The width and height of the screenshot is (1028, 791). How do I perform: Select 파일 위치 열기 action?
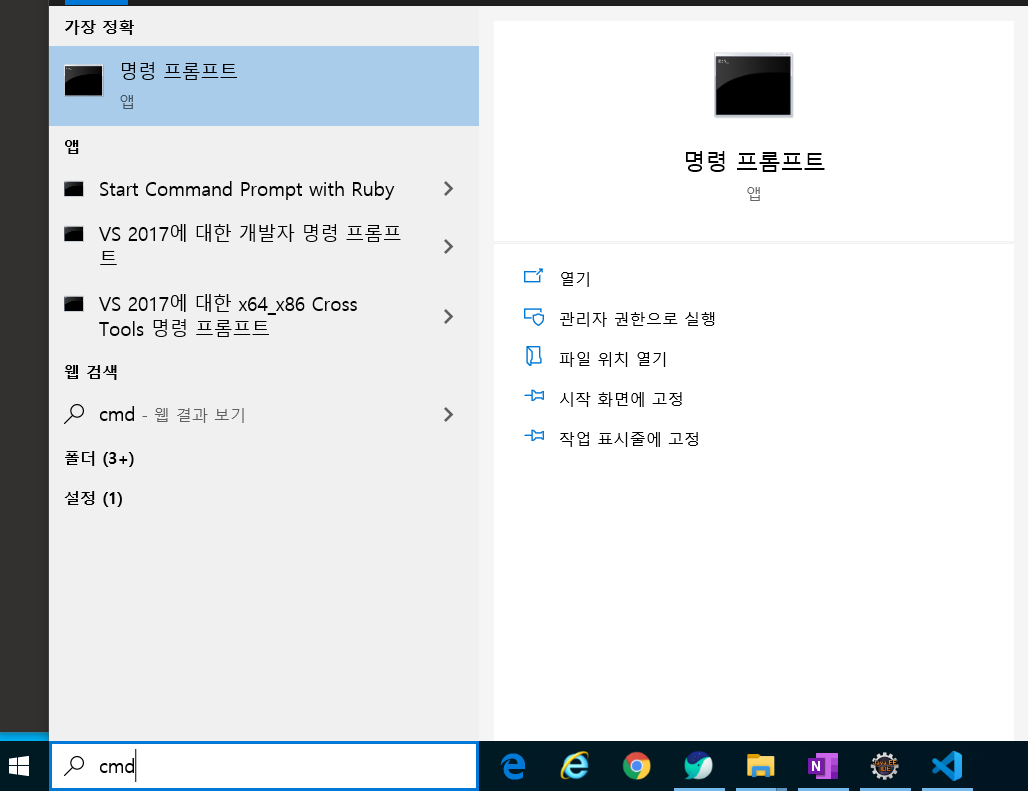pos(613,358)
